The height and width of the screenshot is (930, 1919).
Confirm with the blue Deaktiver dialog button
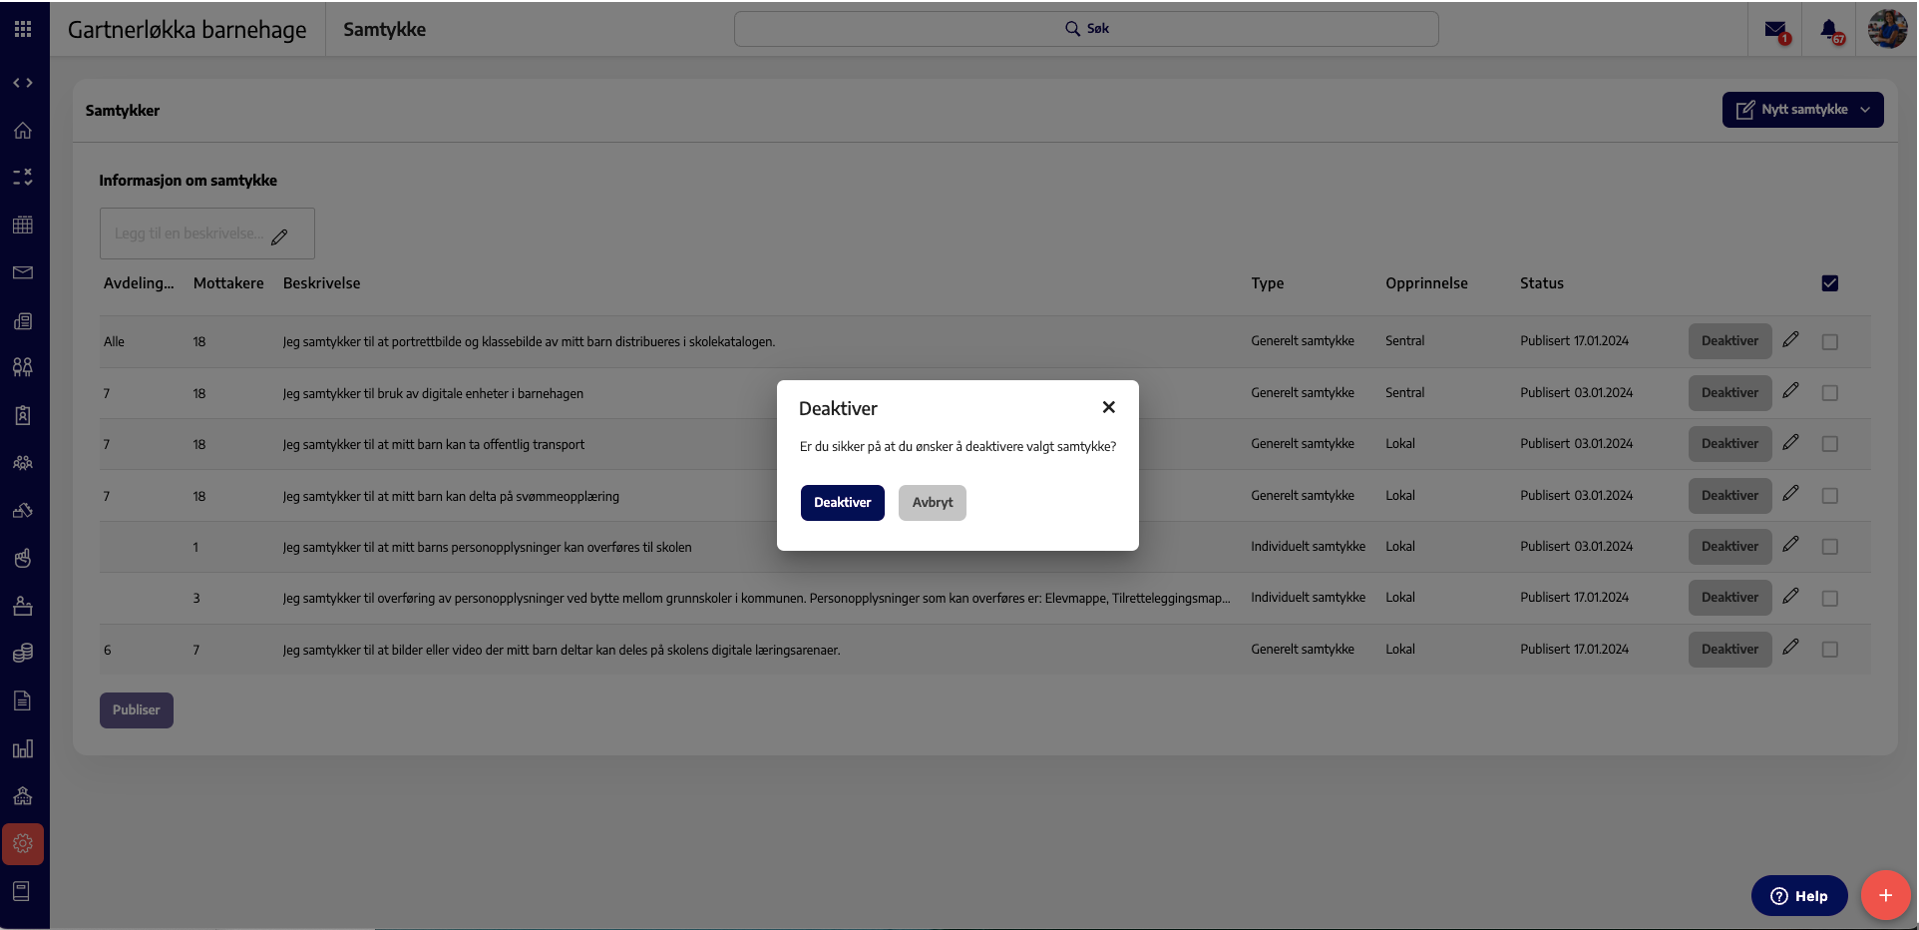point(842,503)
